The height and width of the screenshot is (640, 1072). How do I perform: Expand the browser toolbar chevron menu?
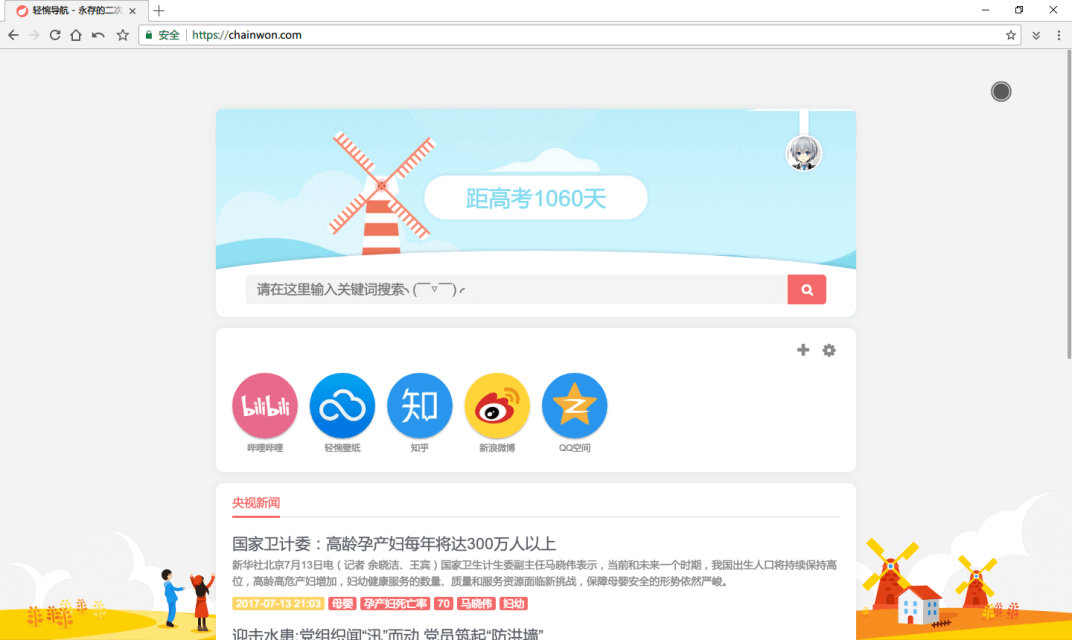pos(1037,35)
